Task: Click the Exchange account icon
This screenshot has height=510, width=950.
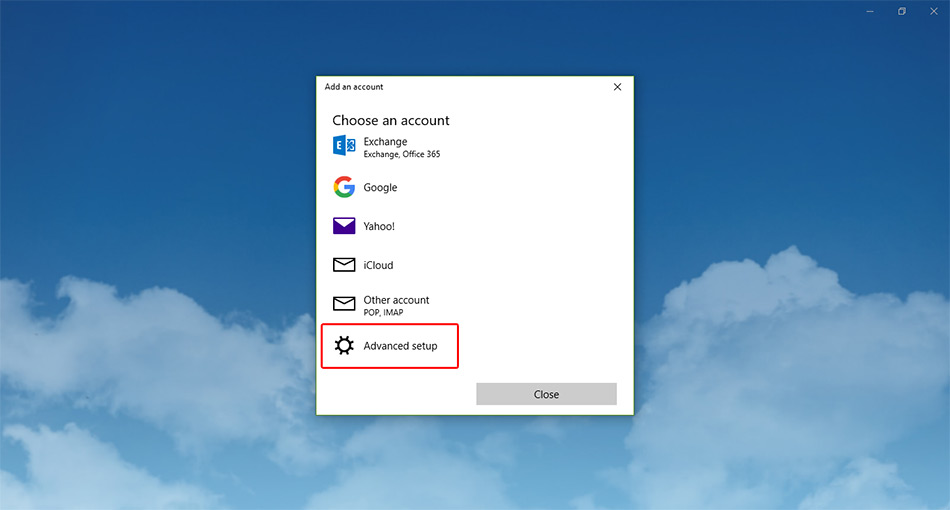Action: (344, 145)
